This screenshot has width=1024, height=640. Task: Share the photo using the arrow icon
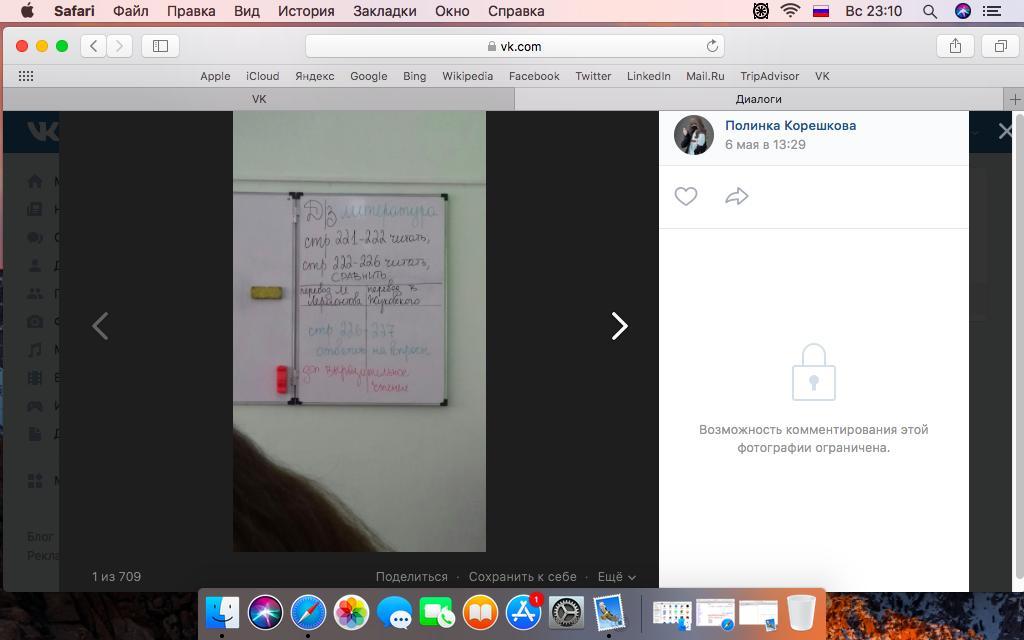737,196
